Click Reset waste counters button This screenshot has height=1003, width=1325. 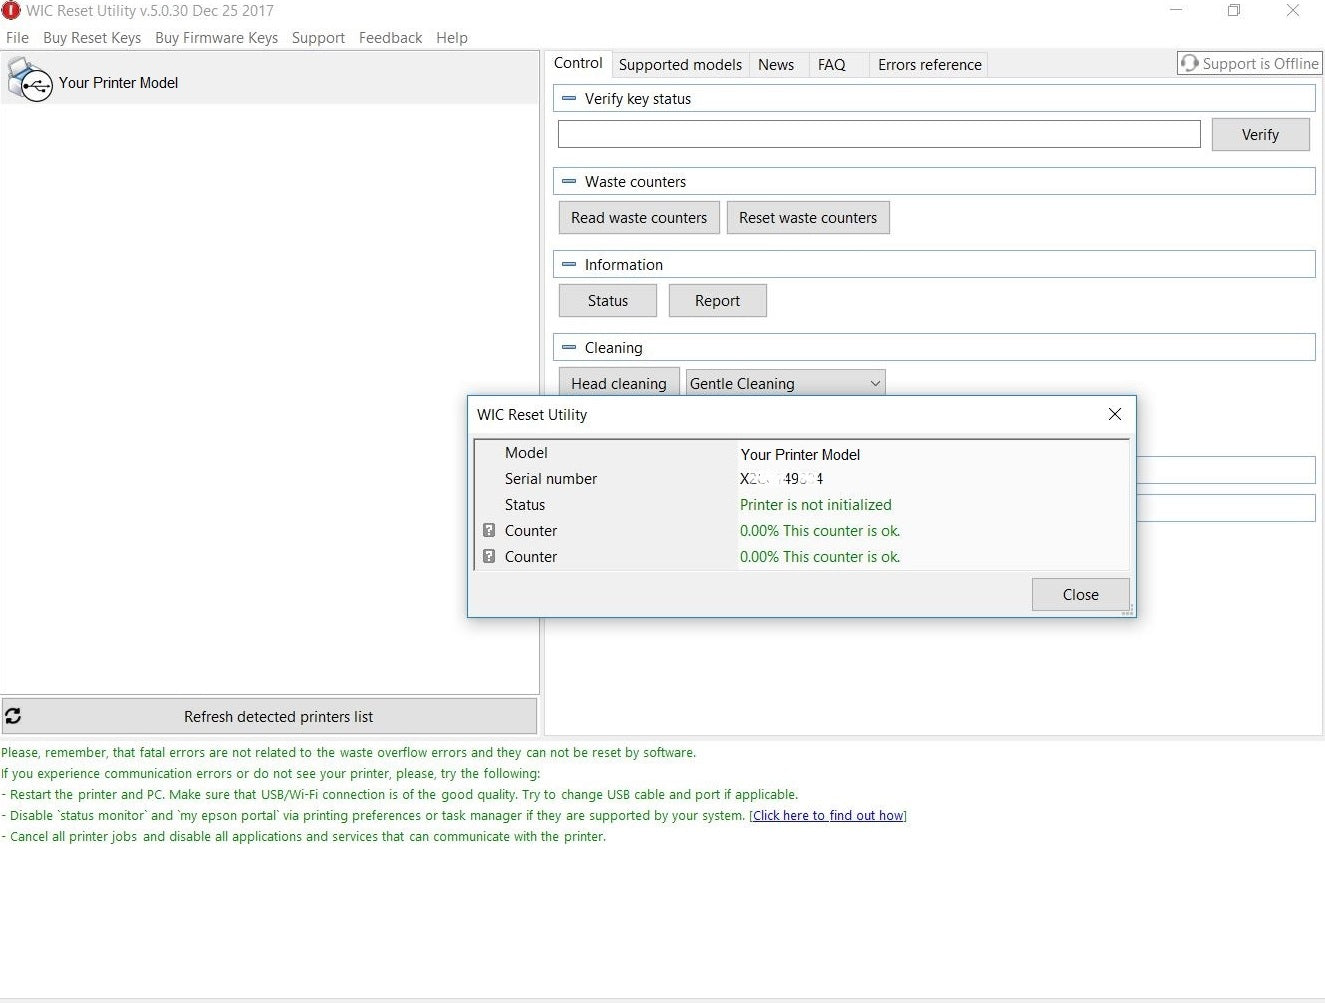(808, 217)
